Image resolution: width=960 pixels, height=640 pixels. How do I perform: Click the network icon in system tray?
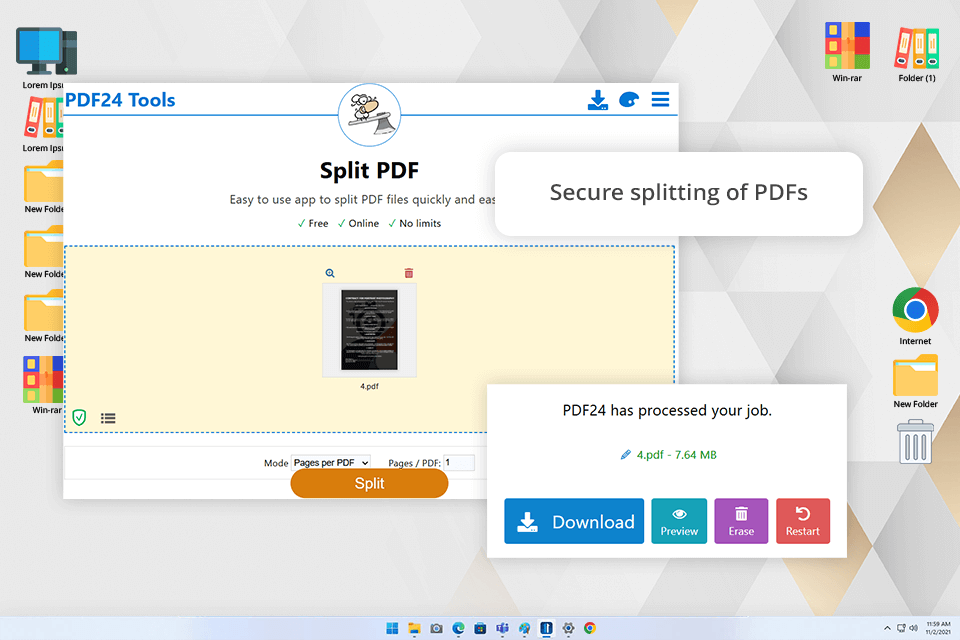901,628
